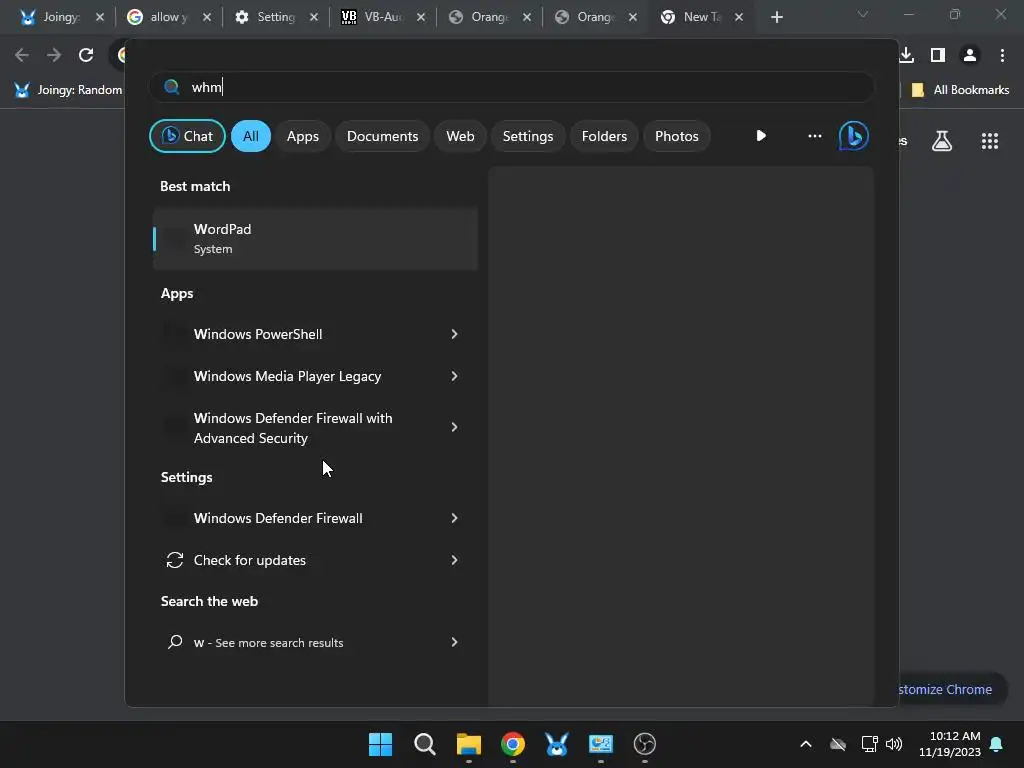Show hidden system tray icons
This screenshot has height=768, width=1024.
click(806, 744)
